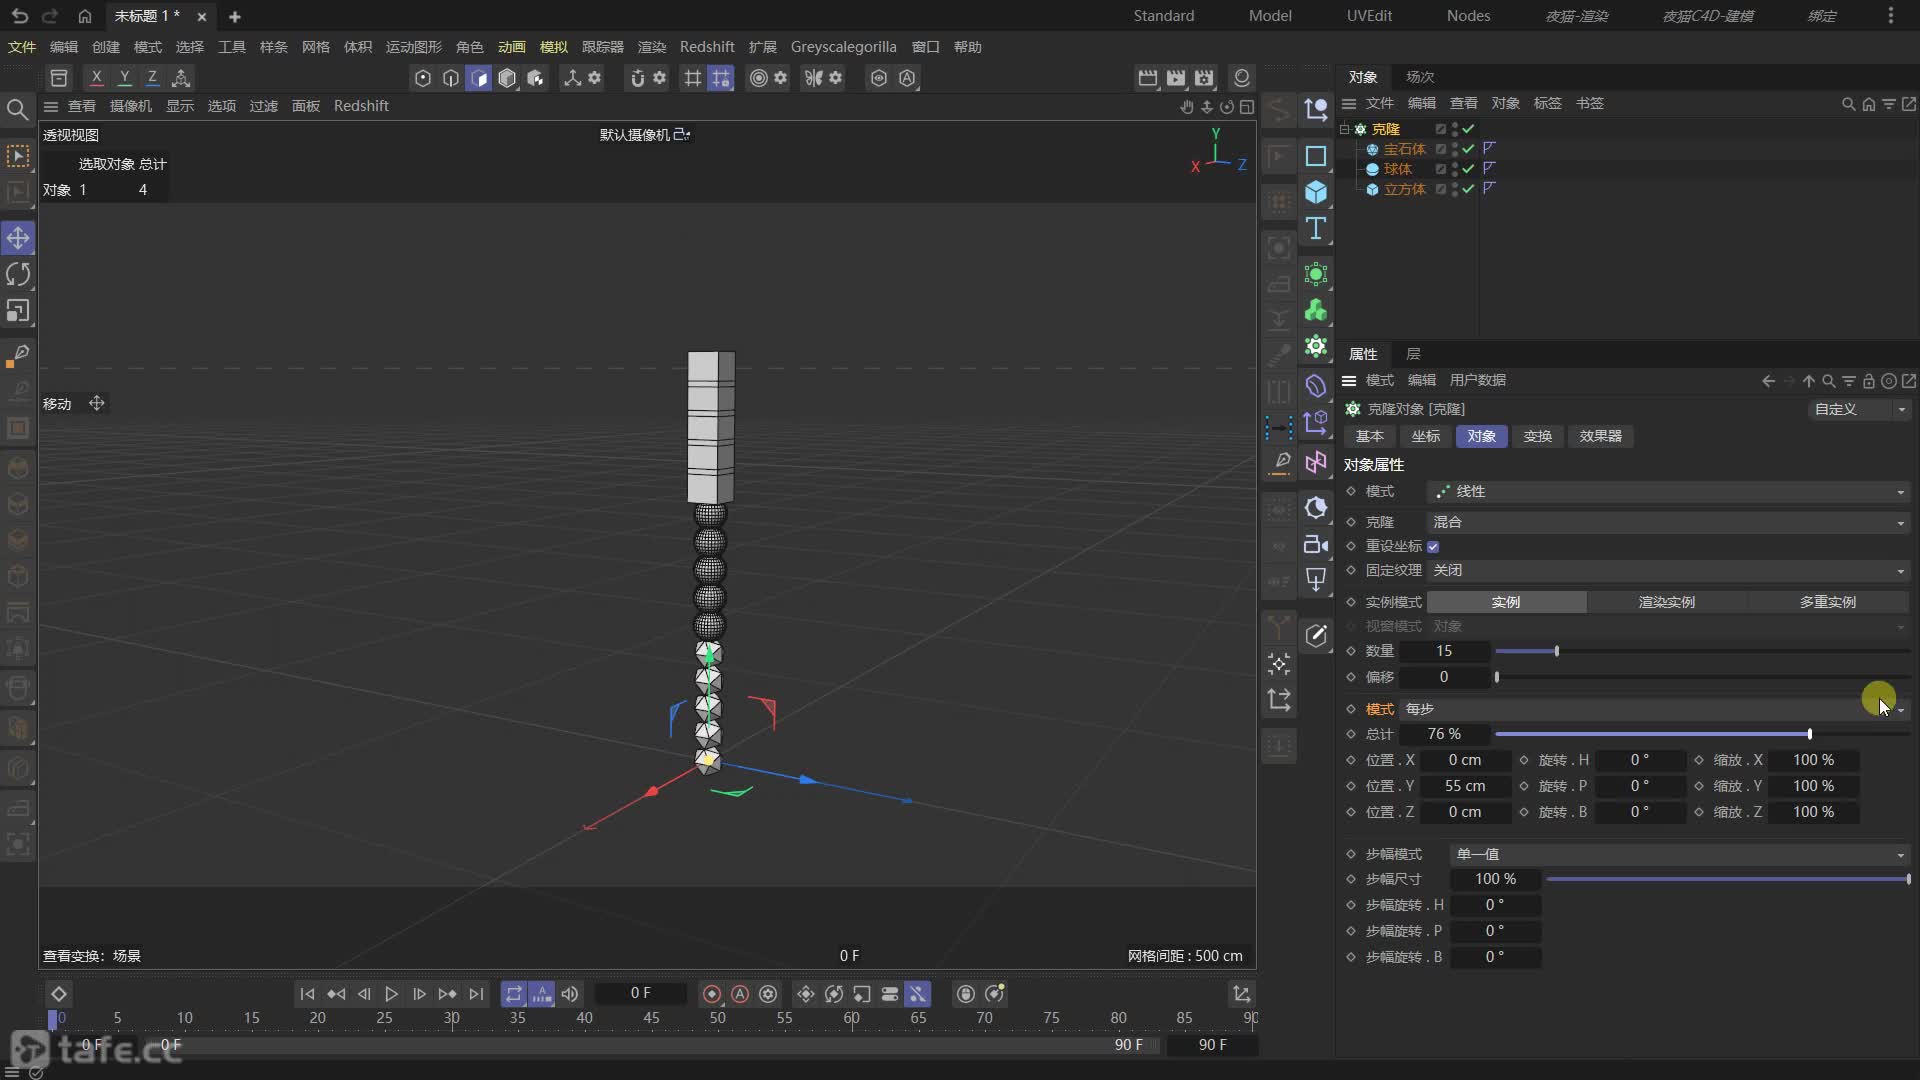Select the Scale tool in left toolbar
The height and width of the screenshot is (1080, 1920).
[x=18, y=311]
